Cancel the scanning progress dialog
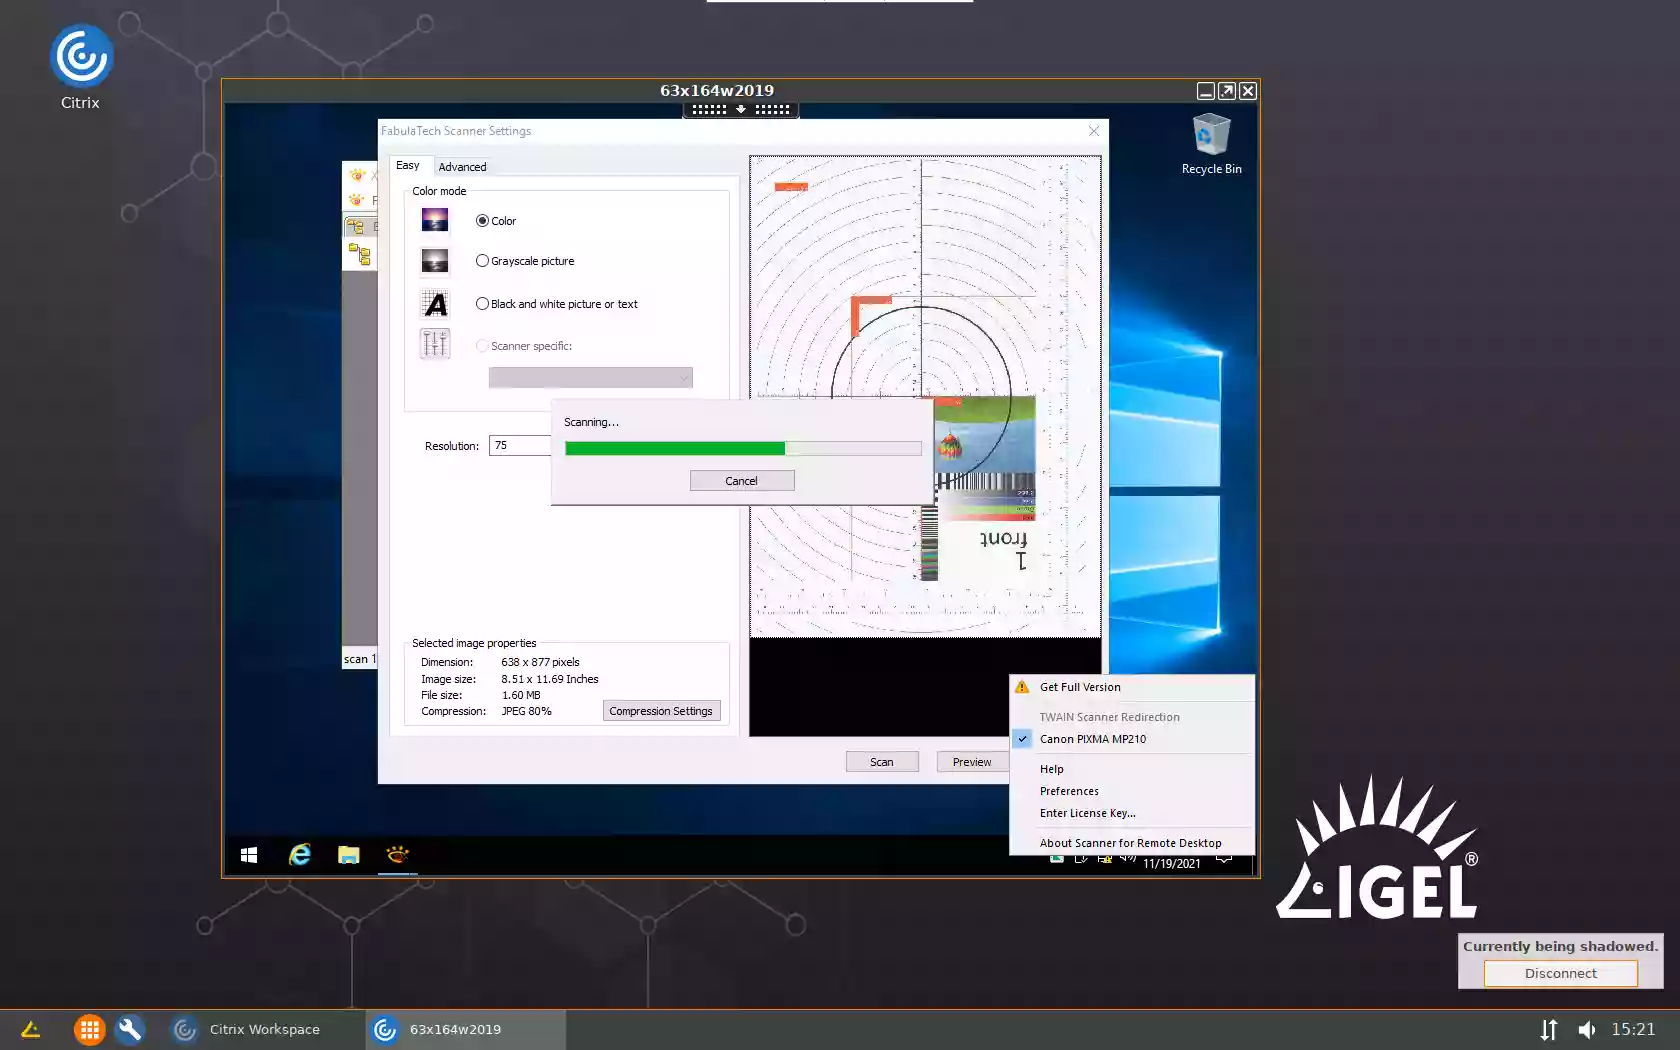The width and height of the screenshot is (1680, 1050). (742, 481)
